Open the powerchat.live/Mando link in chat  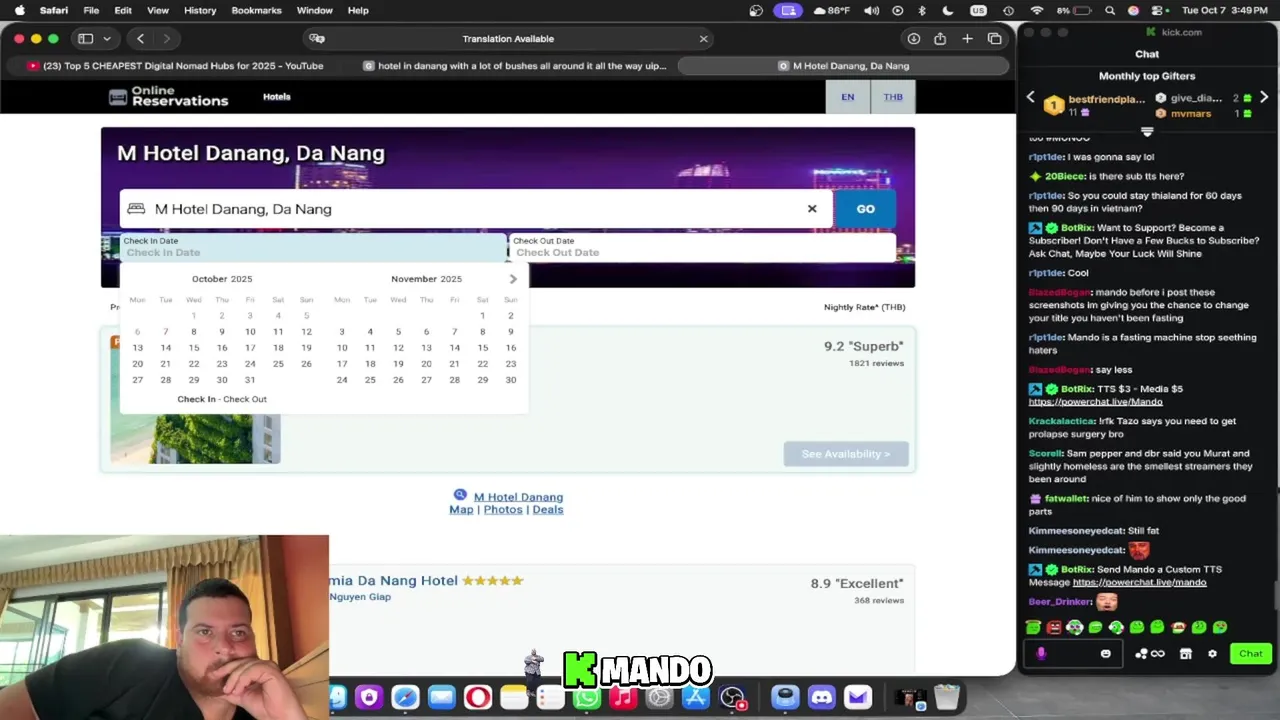[x=1095, y=402]
